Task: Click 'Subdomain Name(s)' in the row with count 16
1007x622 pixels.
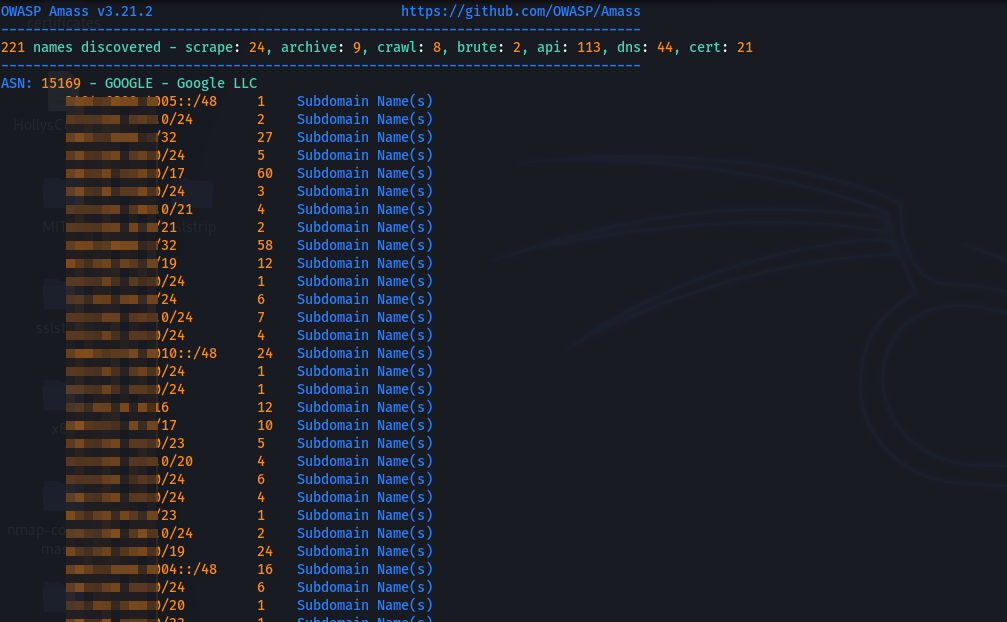Action: click(x=365, y=569)
